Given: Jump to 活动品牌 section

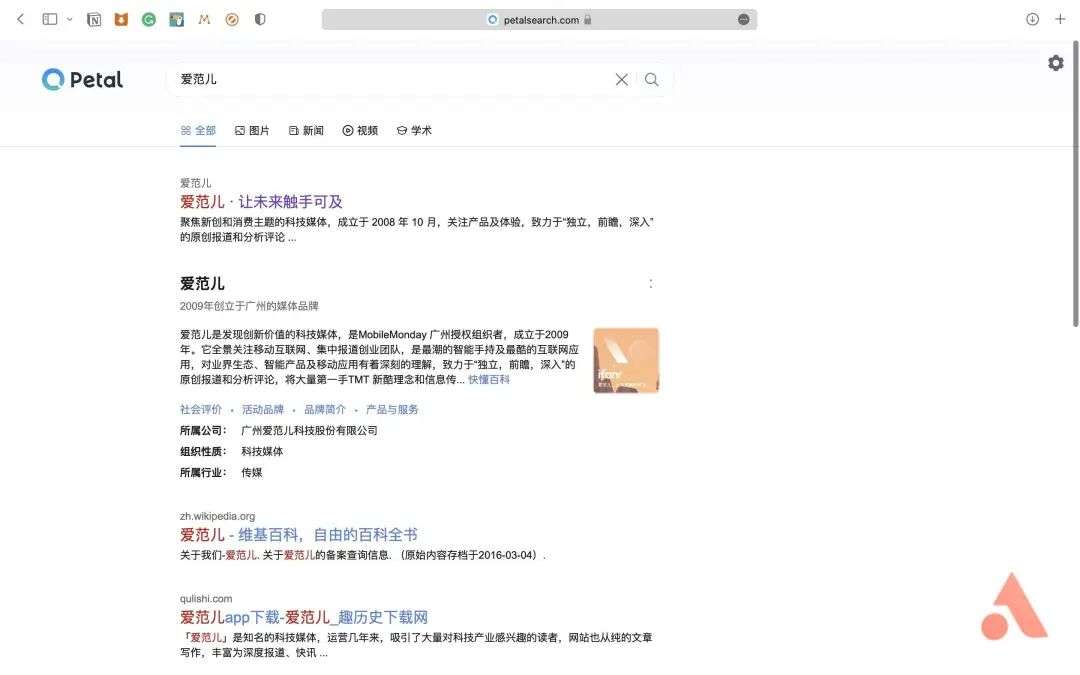Looking at the screenshot, I should (262, 409).
